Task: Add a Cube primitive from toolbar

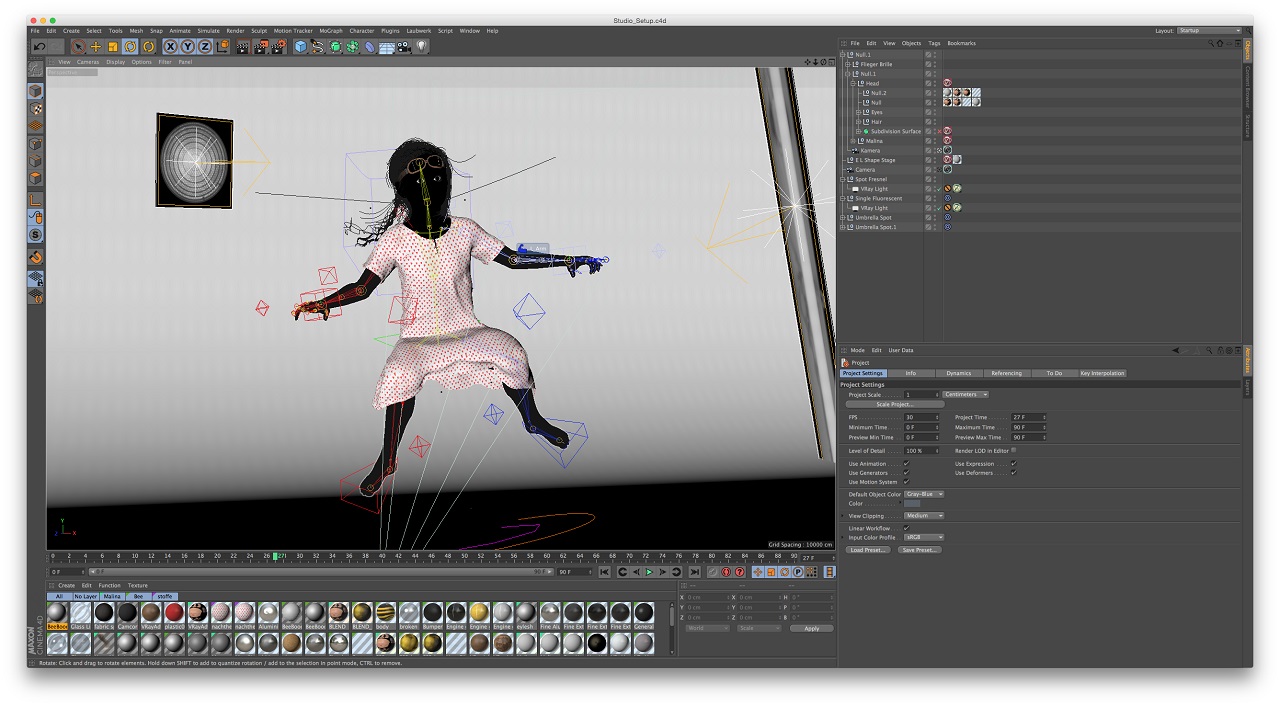Action: tap(301, 46)
